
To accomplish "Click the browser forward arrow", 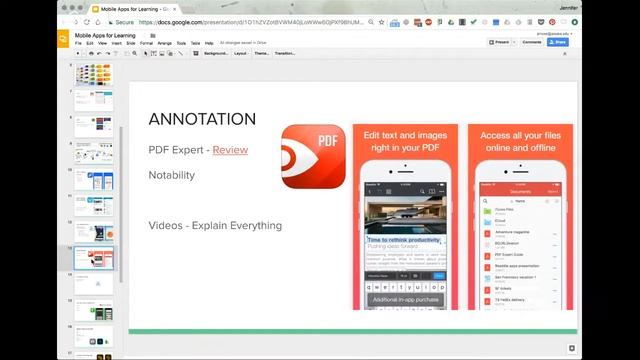I will pyautogui.click(x=76, y=22).
